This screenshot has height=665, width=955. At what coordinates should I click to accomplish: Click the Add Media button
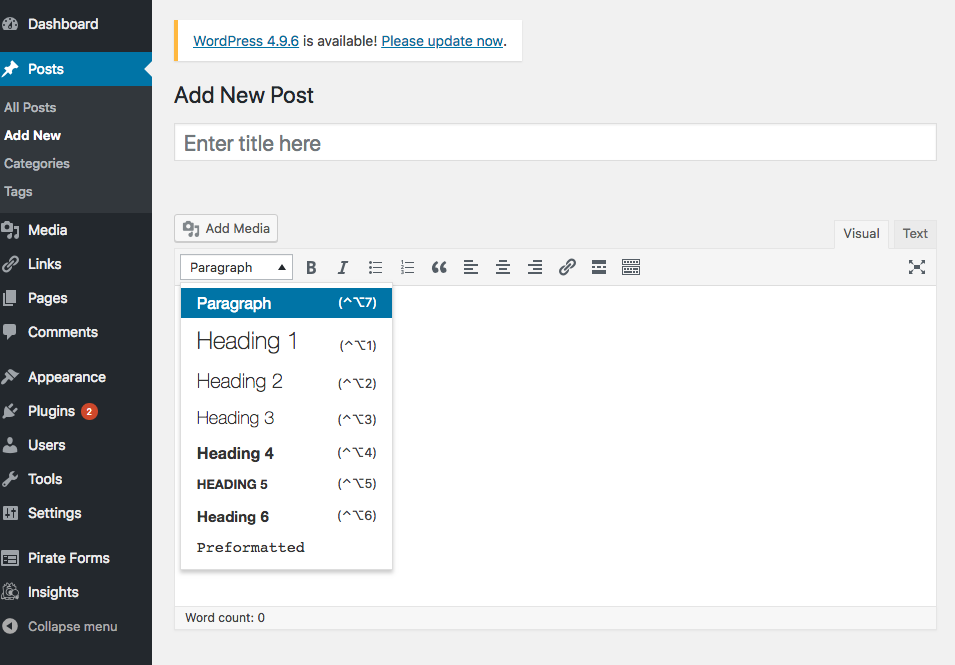(x=226, y=228)
